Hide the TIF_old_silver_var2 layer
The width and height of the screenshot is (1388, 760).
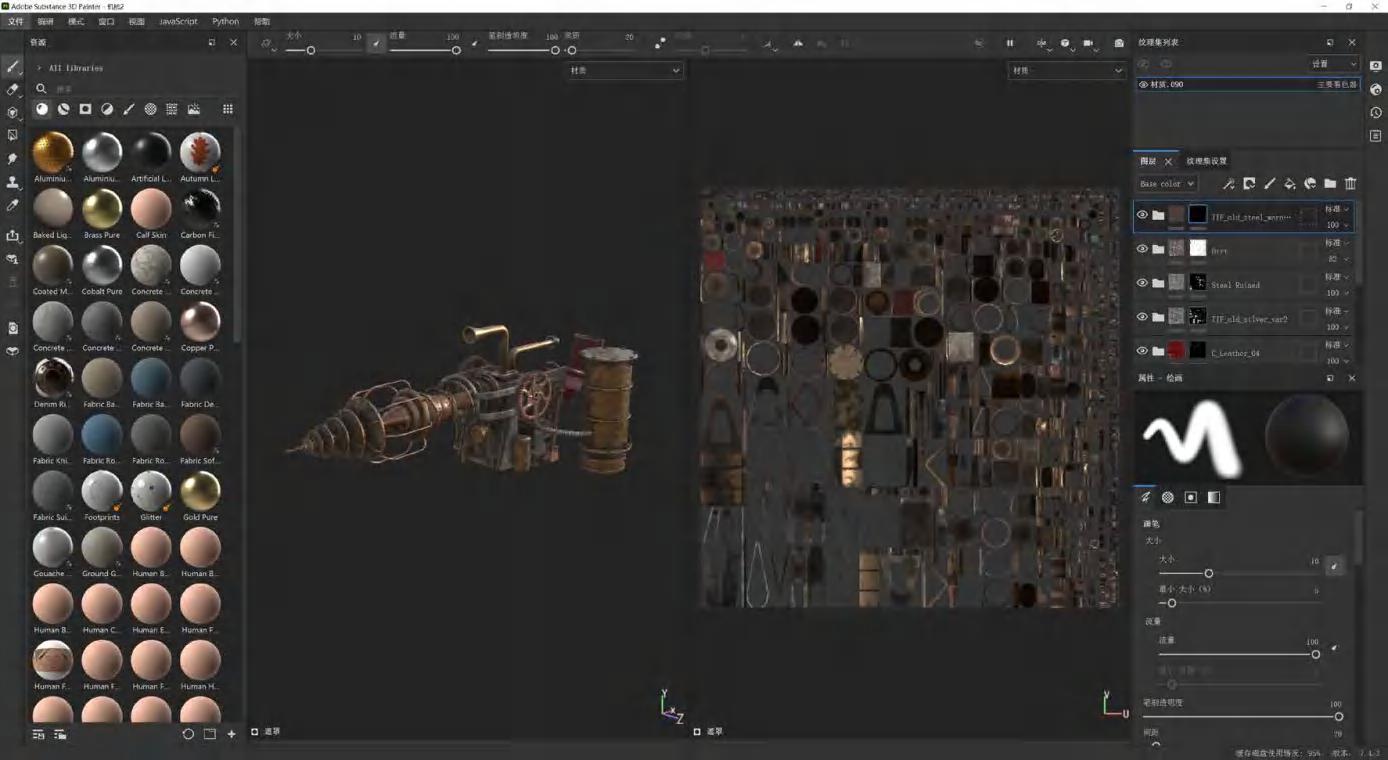1142,317
